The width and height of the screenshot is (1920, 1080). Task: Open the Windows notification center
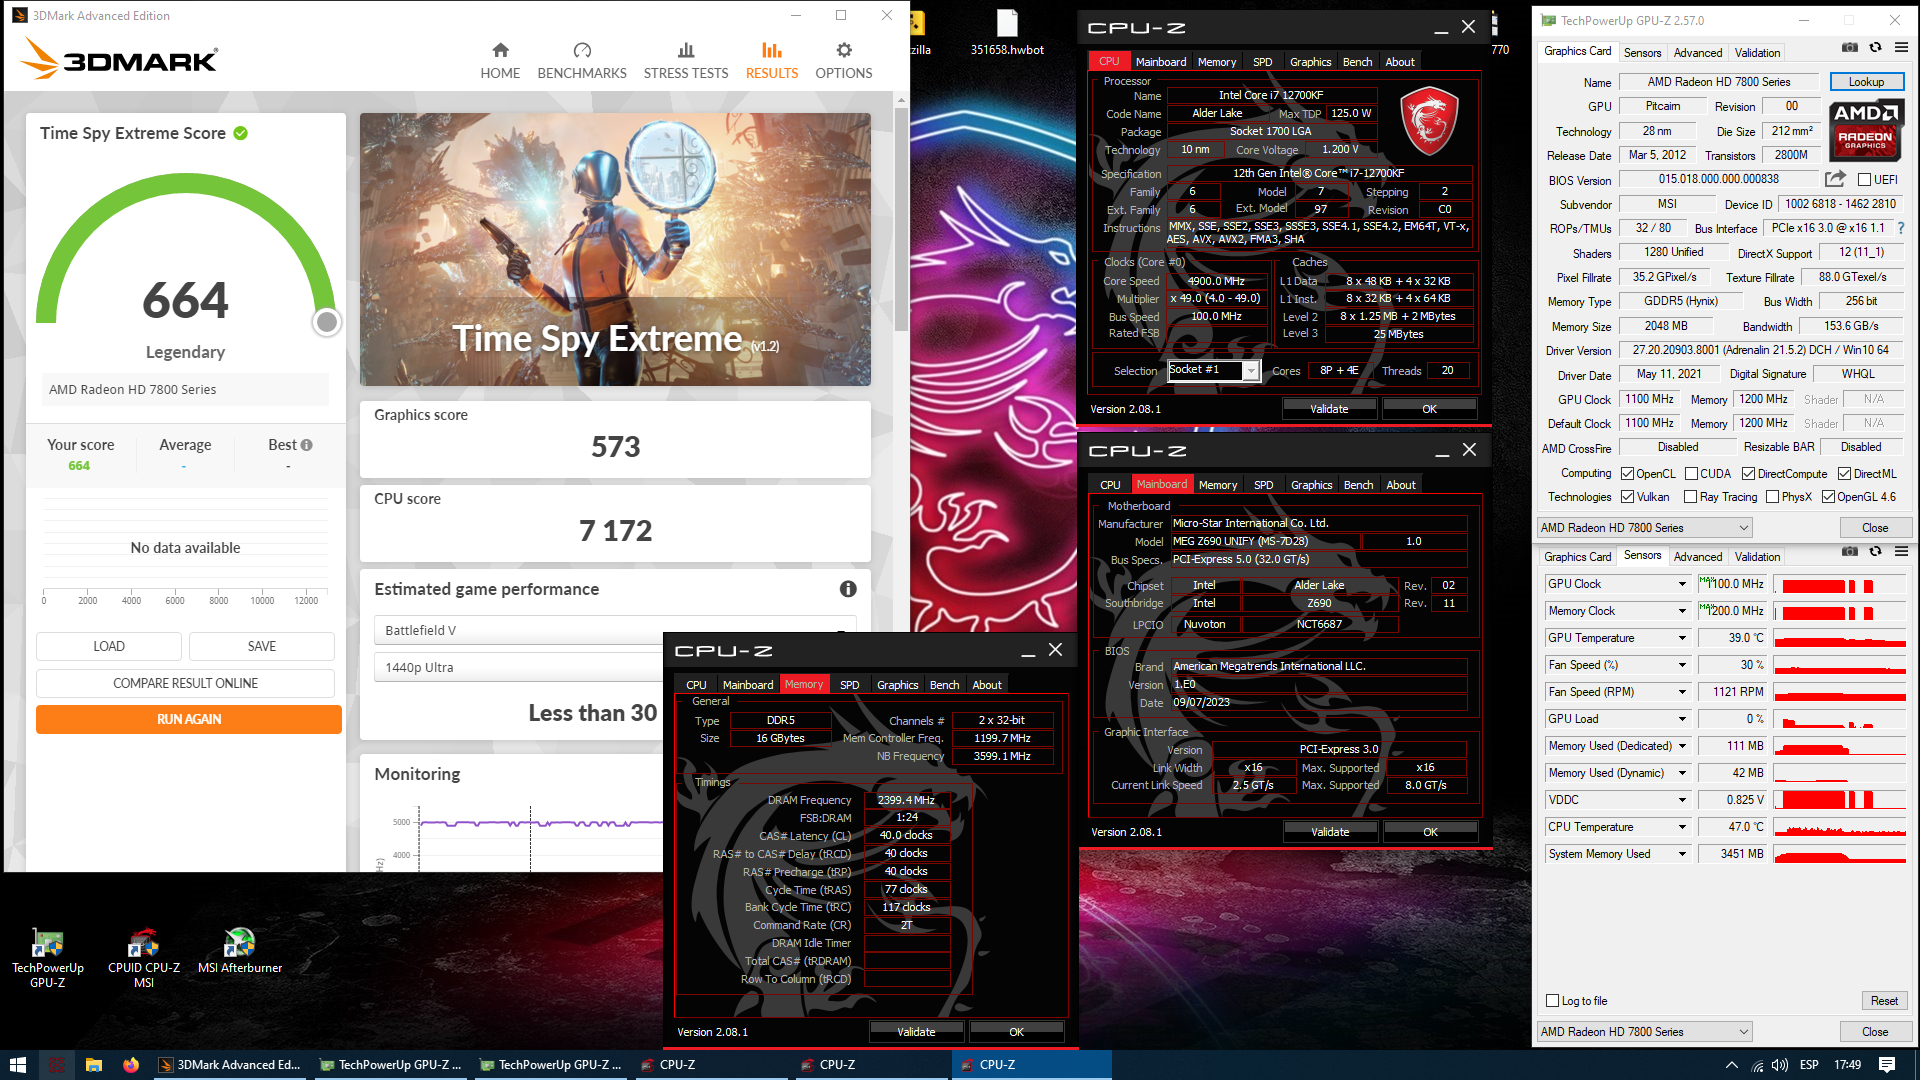(x=1887, y=1065)
